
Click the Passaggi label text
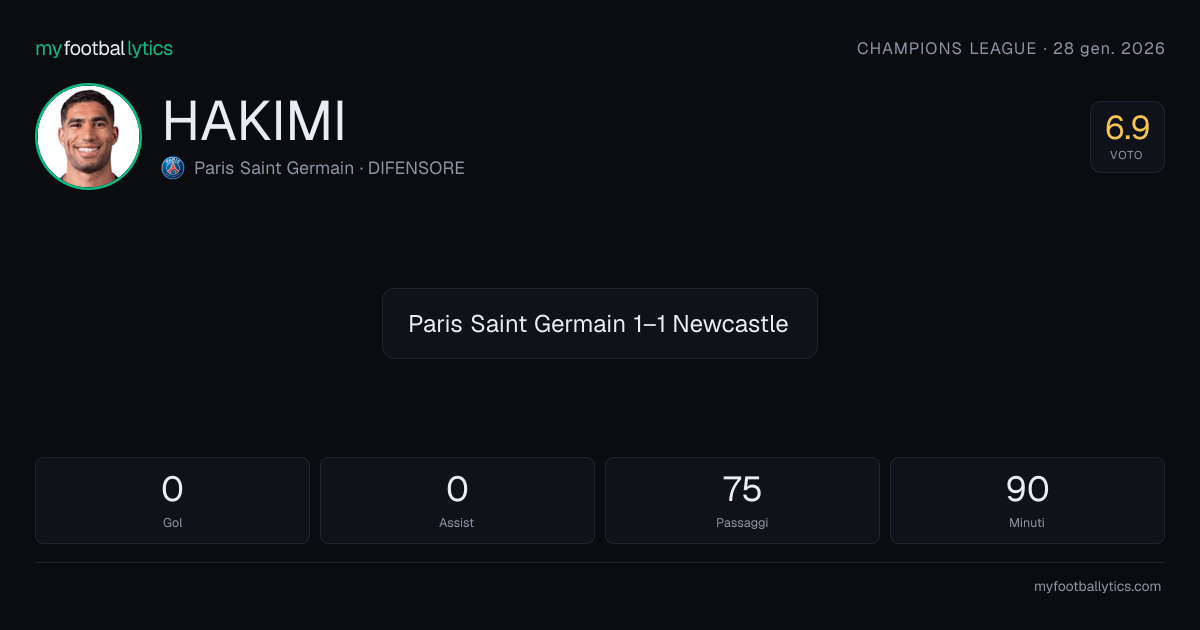coord(742,522)
